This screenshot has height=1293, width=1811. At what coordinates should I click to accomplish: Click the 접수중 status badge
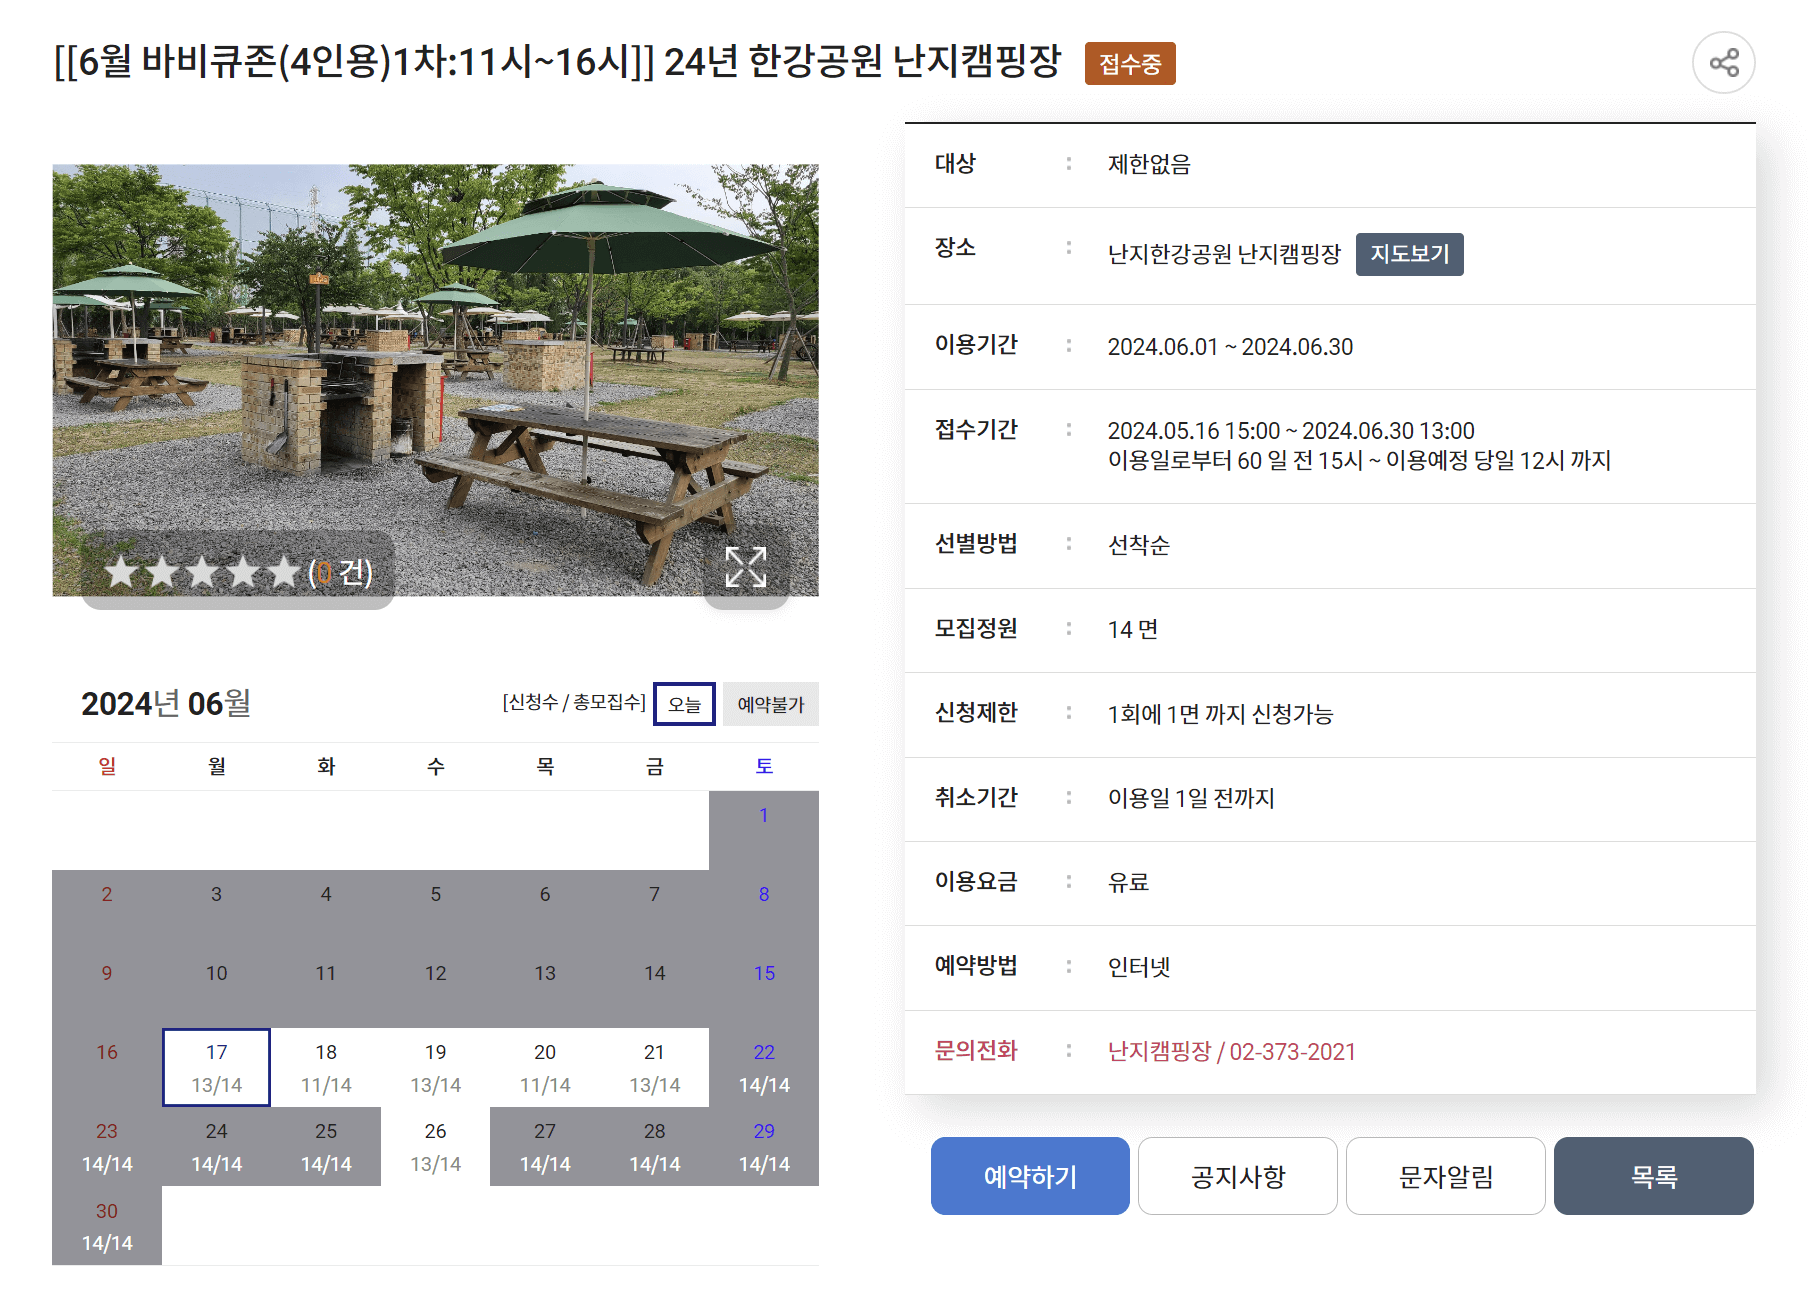[x=1130, y=63]
